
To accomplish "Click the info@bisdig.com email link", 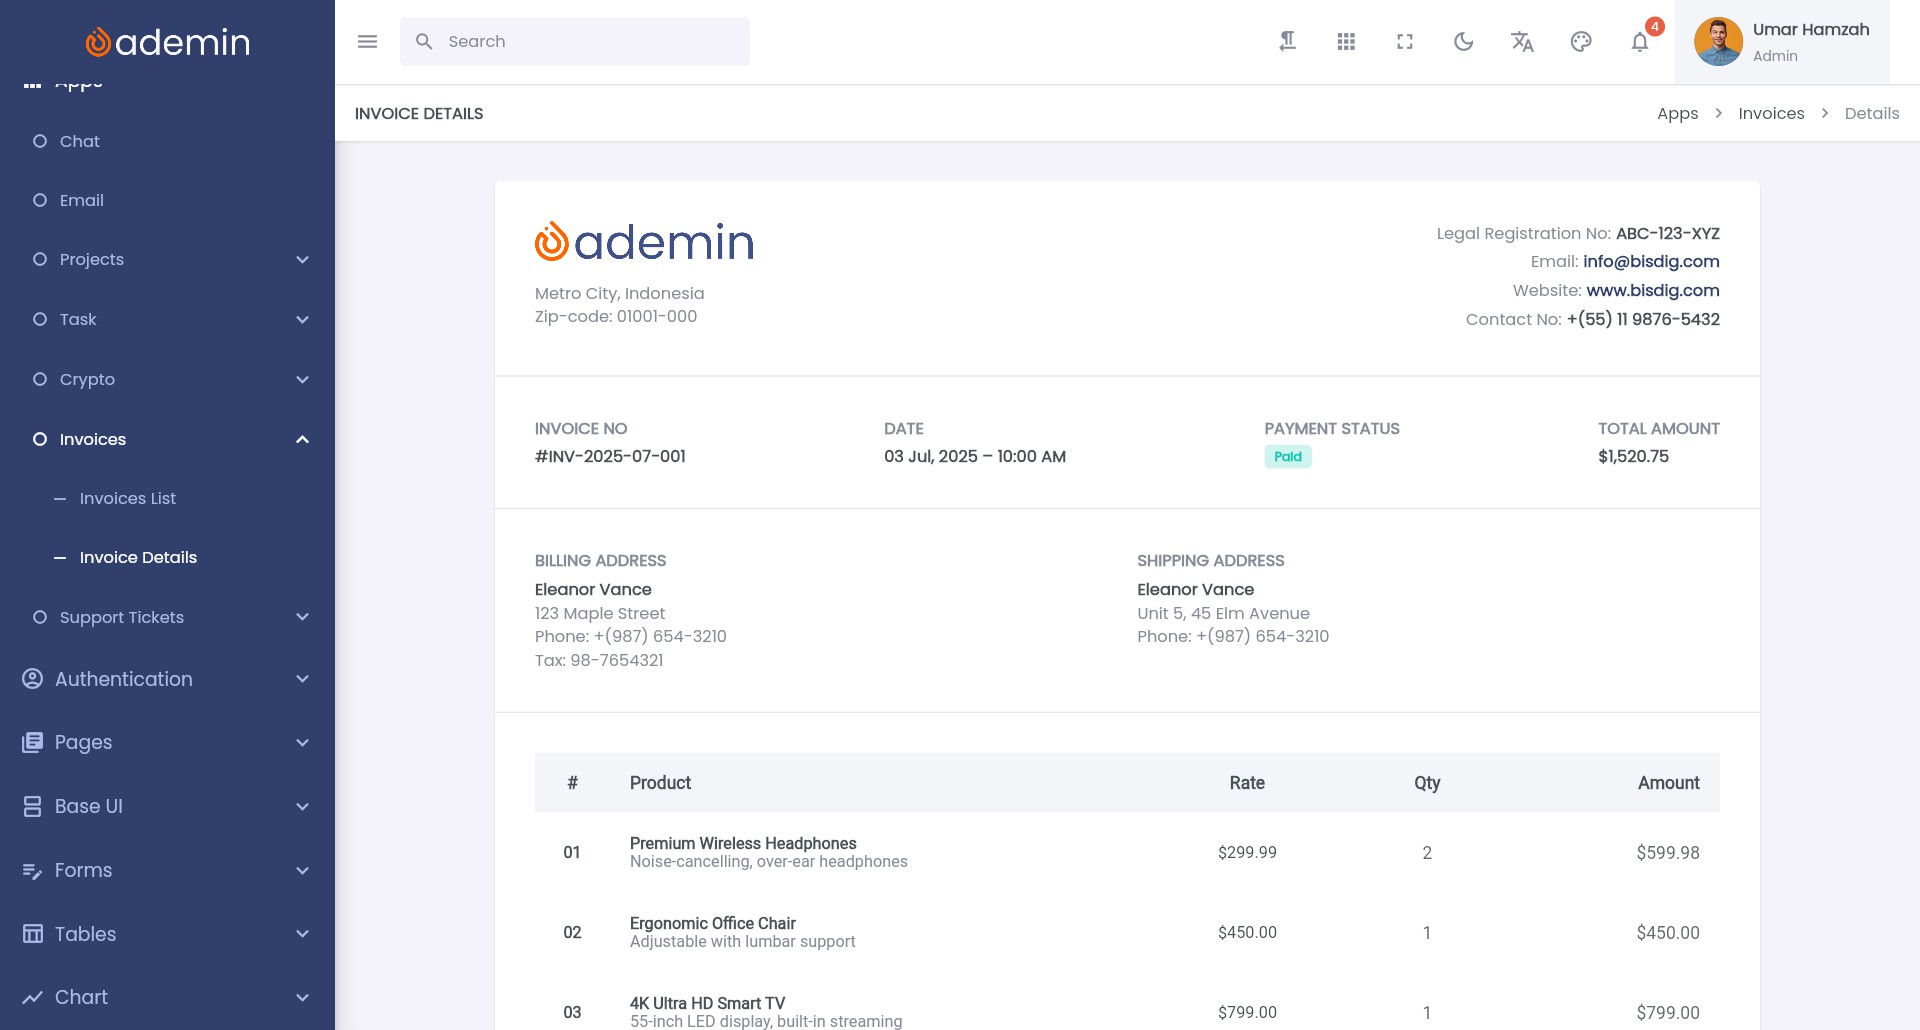I will coord(1651,262).
